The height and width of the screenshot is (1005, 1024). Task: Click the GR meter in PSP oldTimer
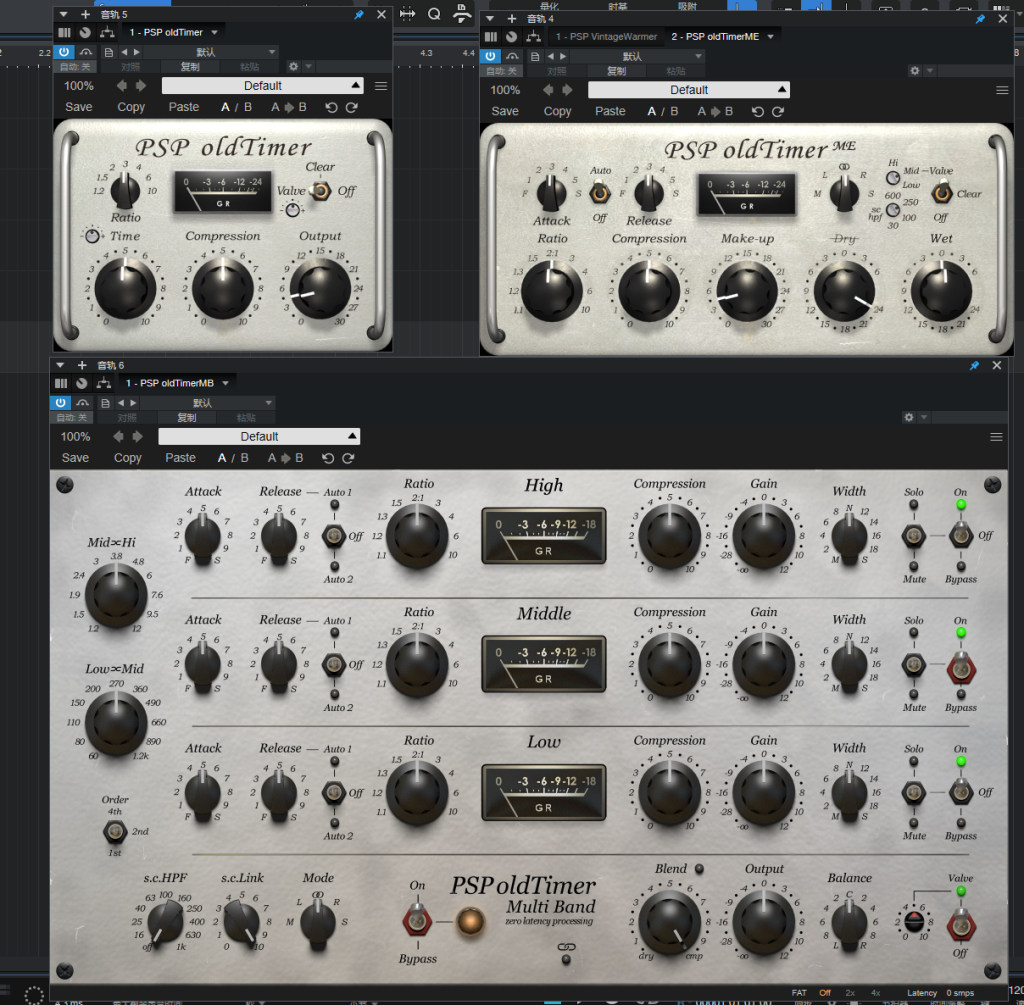click(x=223, y=192)
